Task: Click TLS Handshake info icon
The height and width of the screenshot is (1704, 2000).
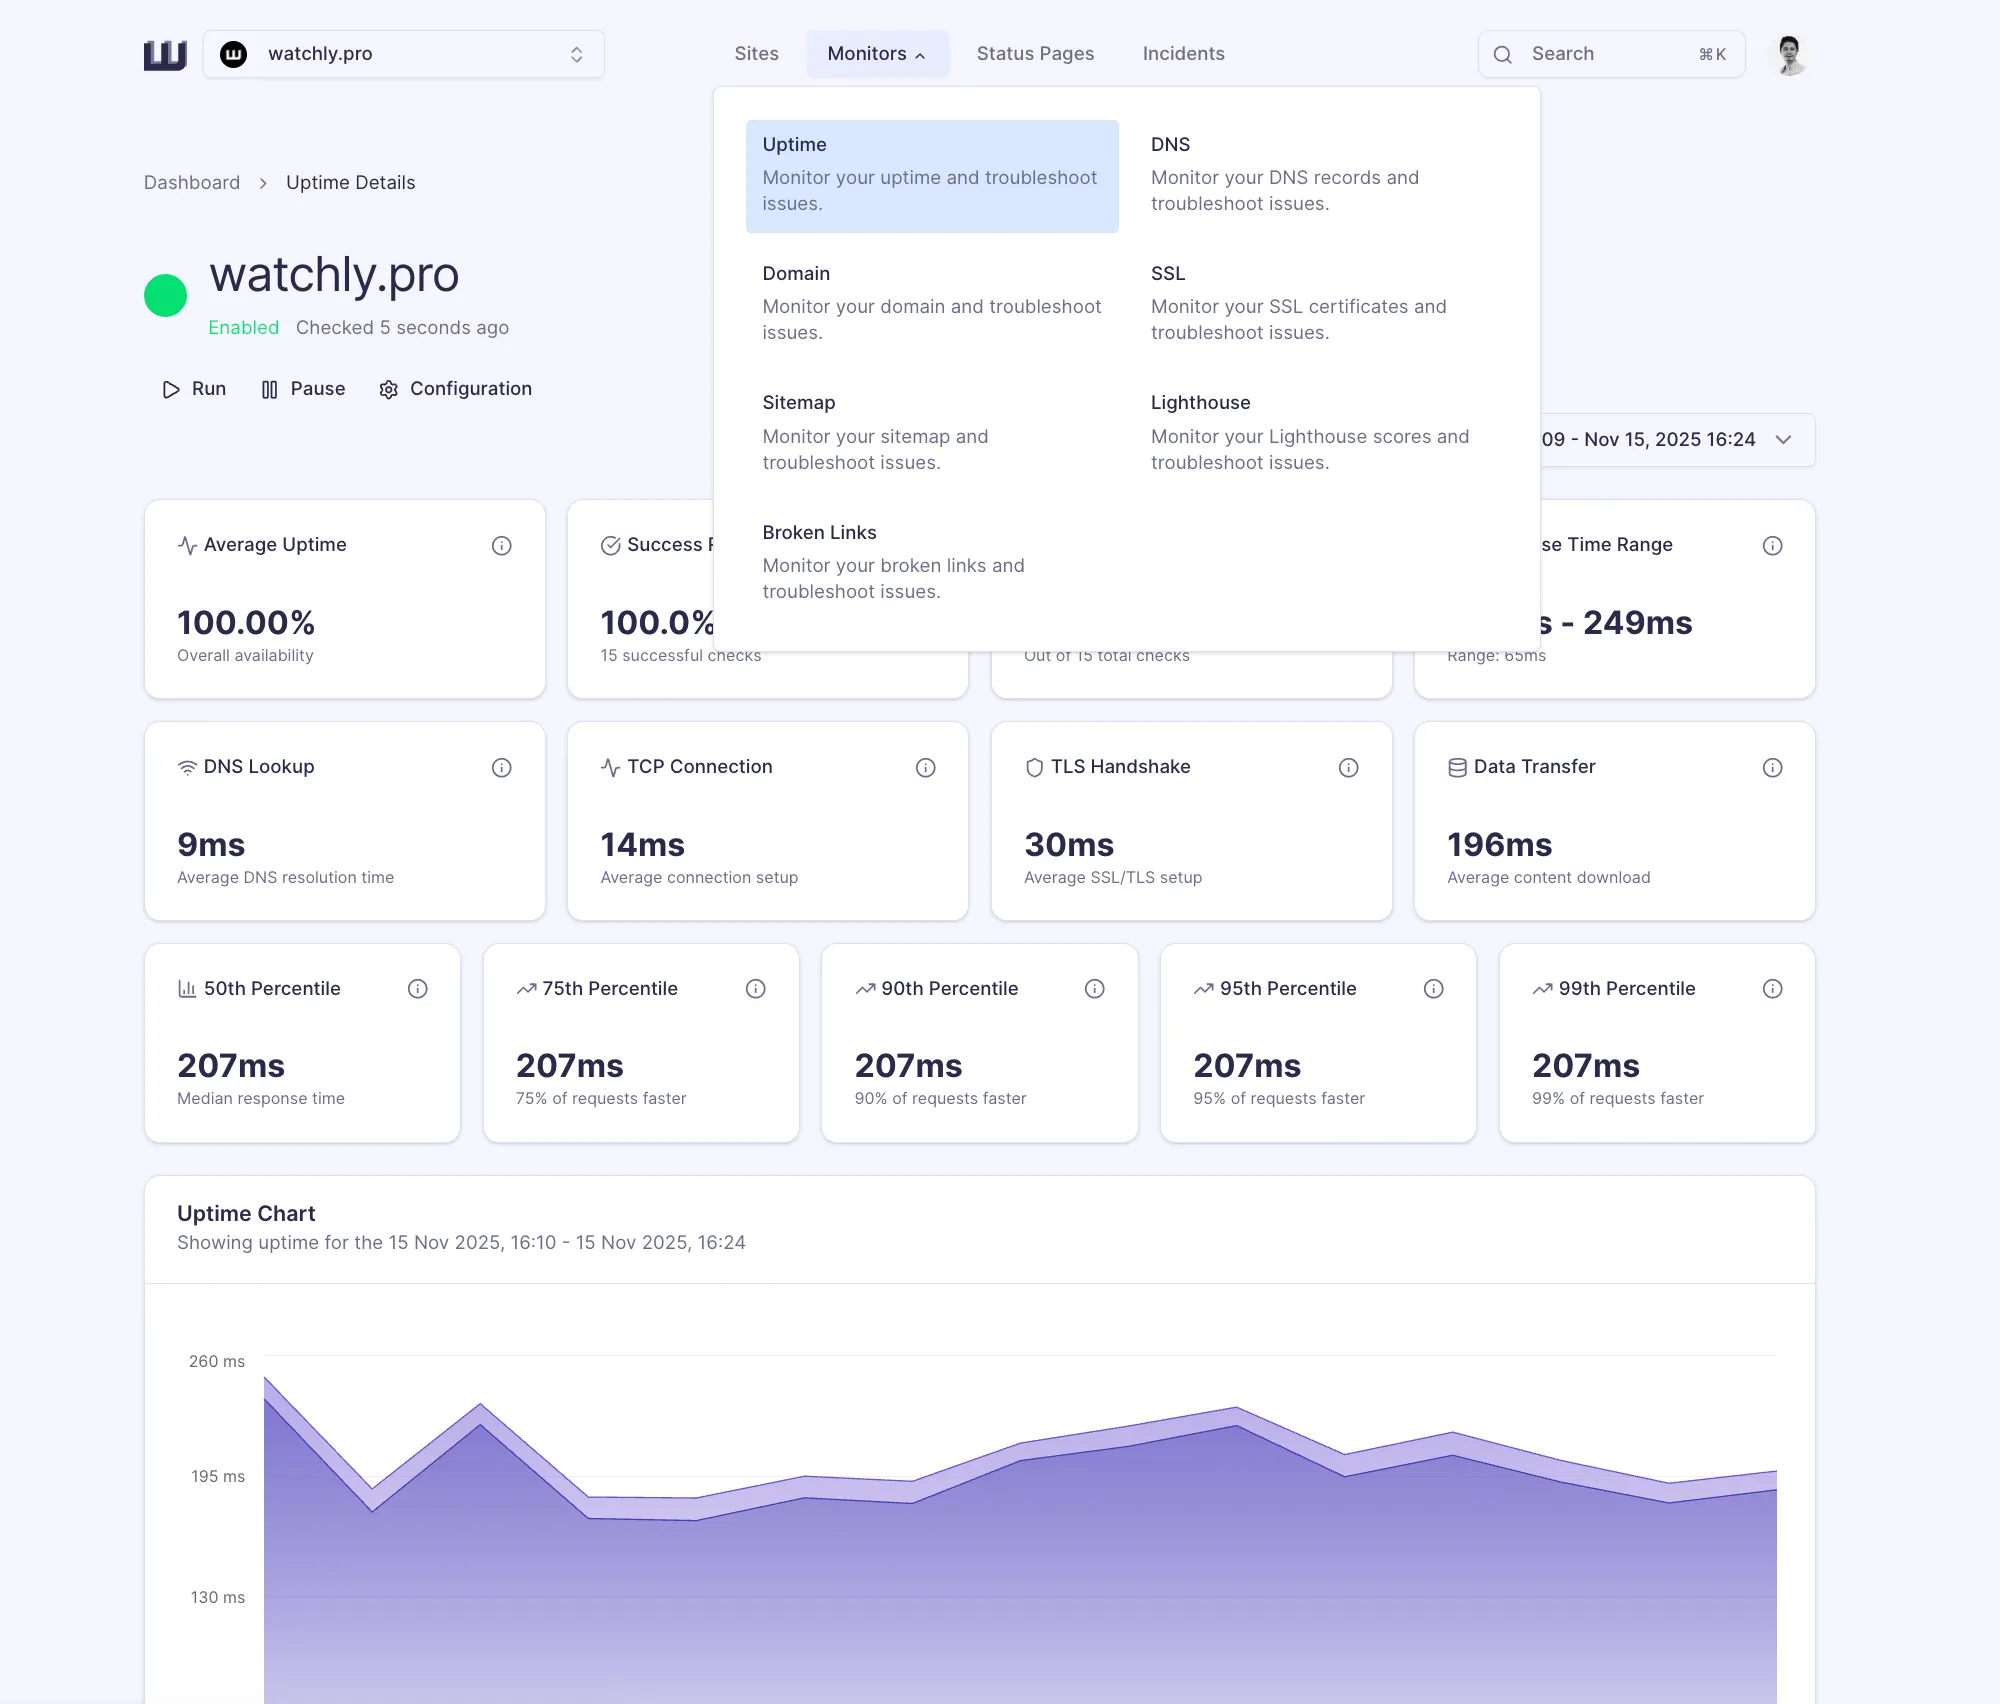Action: pos(1348,767)
